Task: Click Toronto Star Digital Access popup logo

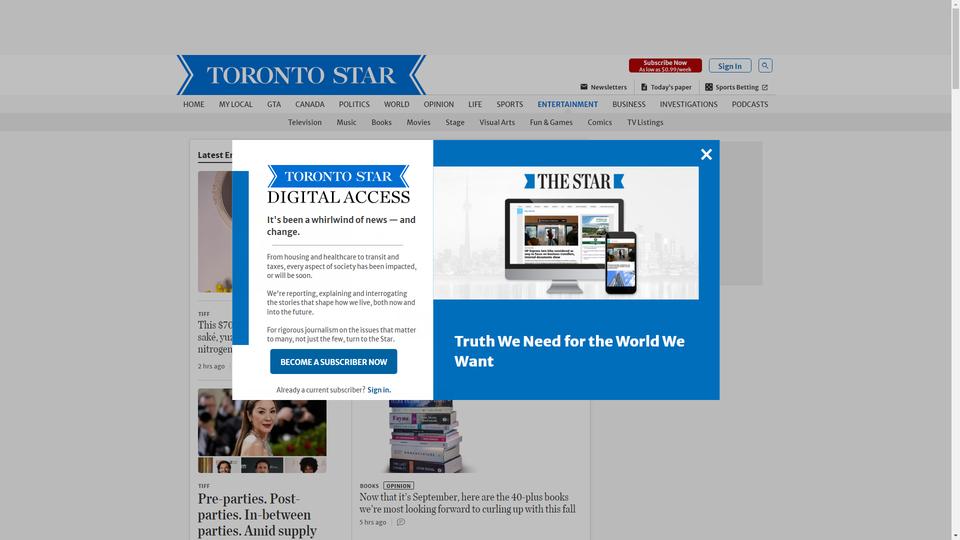Action: pos(339,184)
